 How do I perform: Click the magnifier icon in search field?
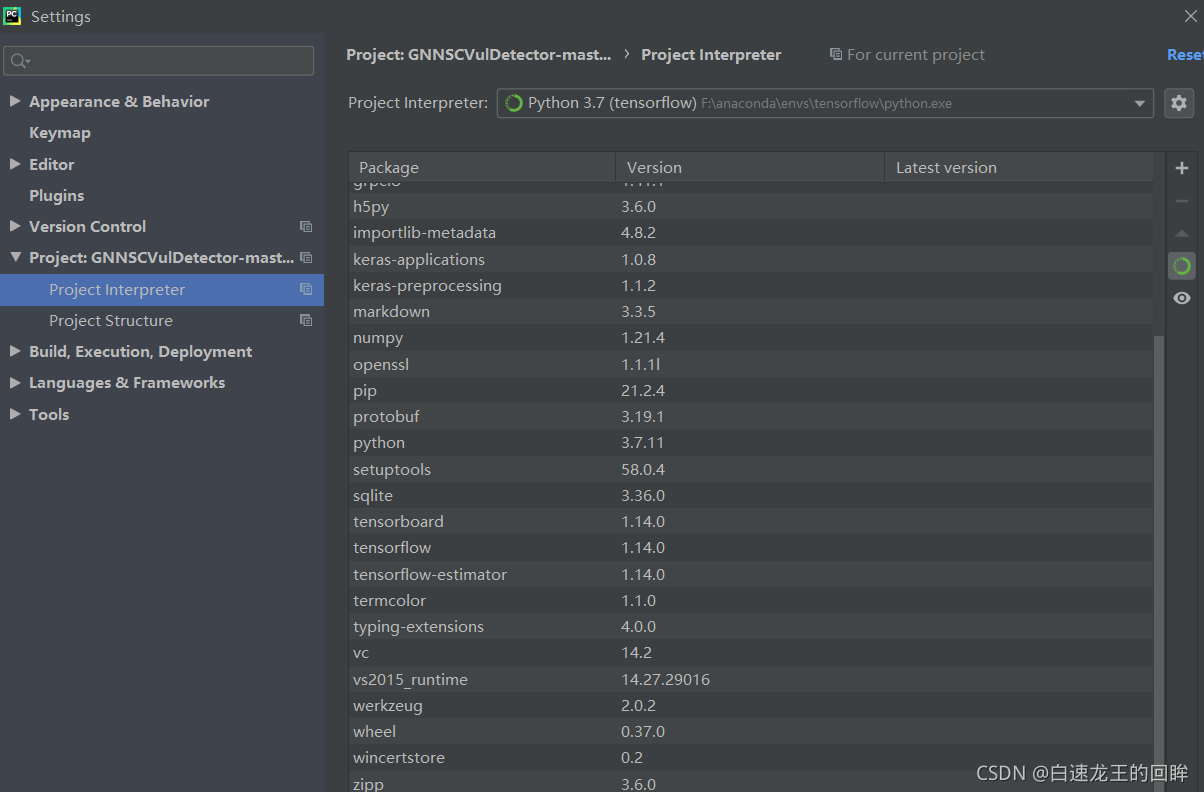click(x=19, y=61)
